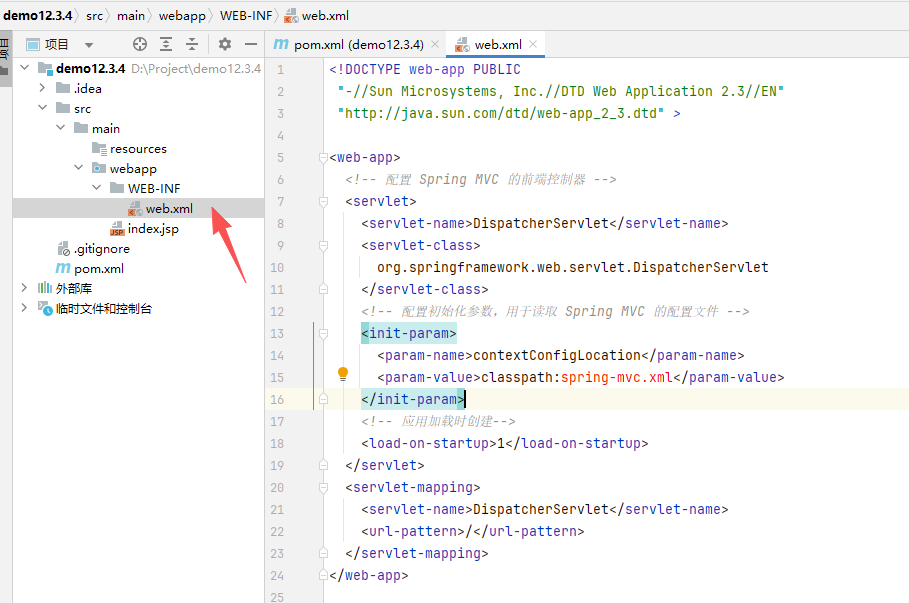Collapse the WEB-INF folder node
The width and height of the screenshot is (909, 603).
coord(96,188)
